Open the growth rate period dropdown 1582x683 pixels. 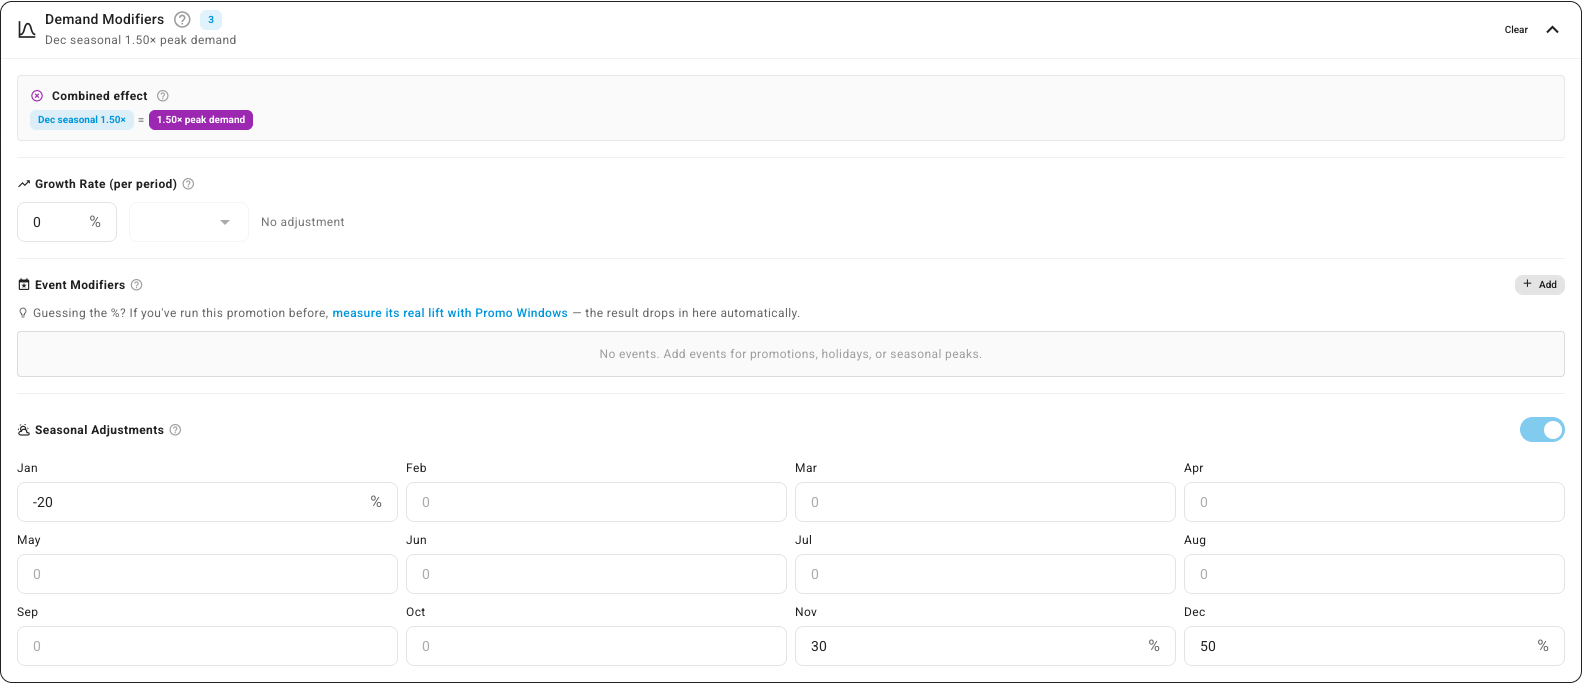189,222
